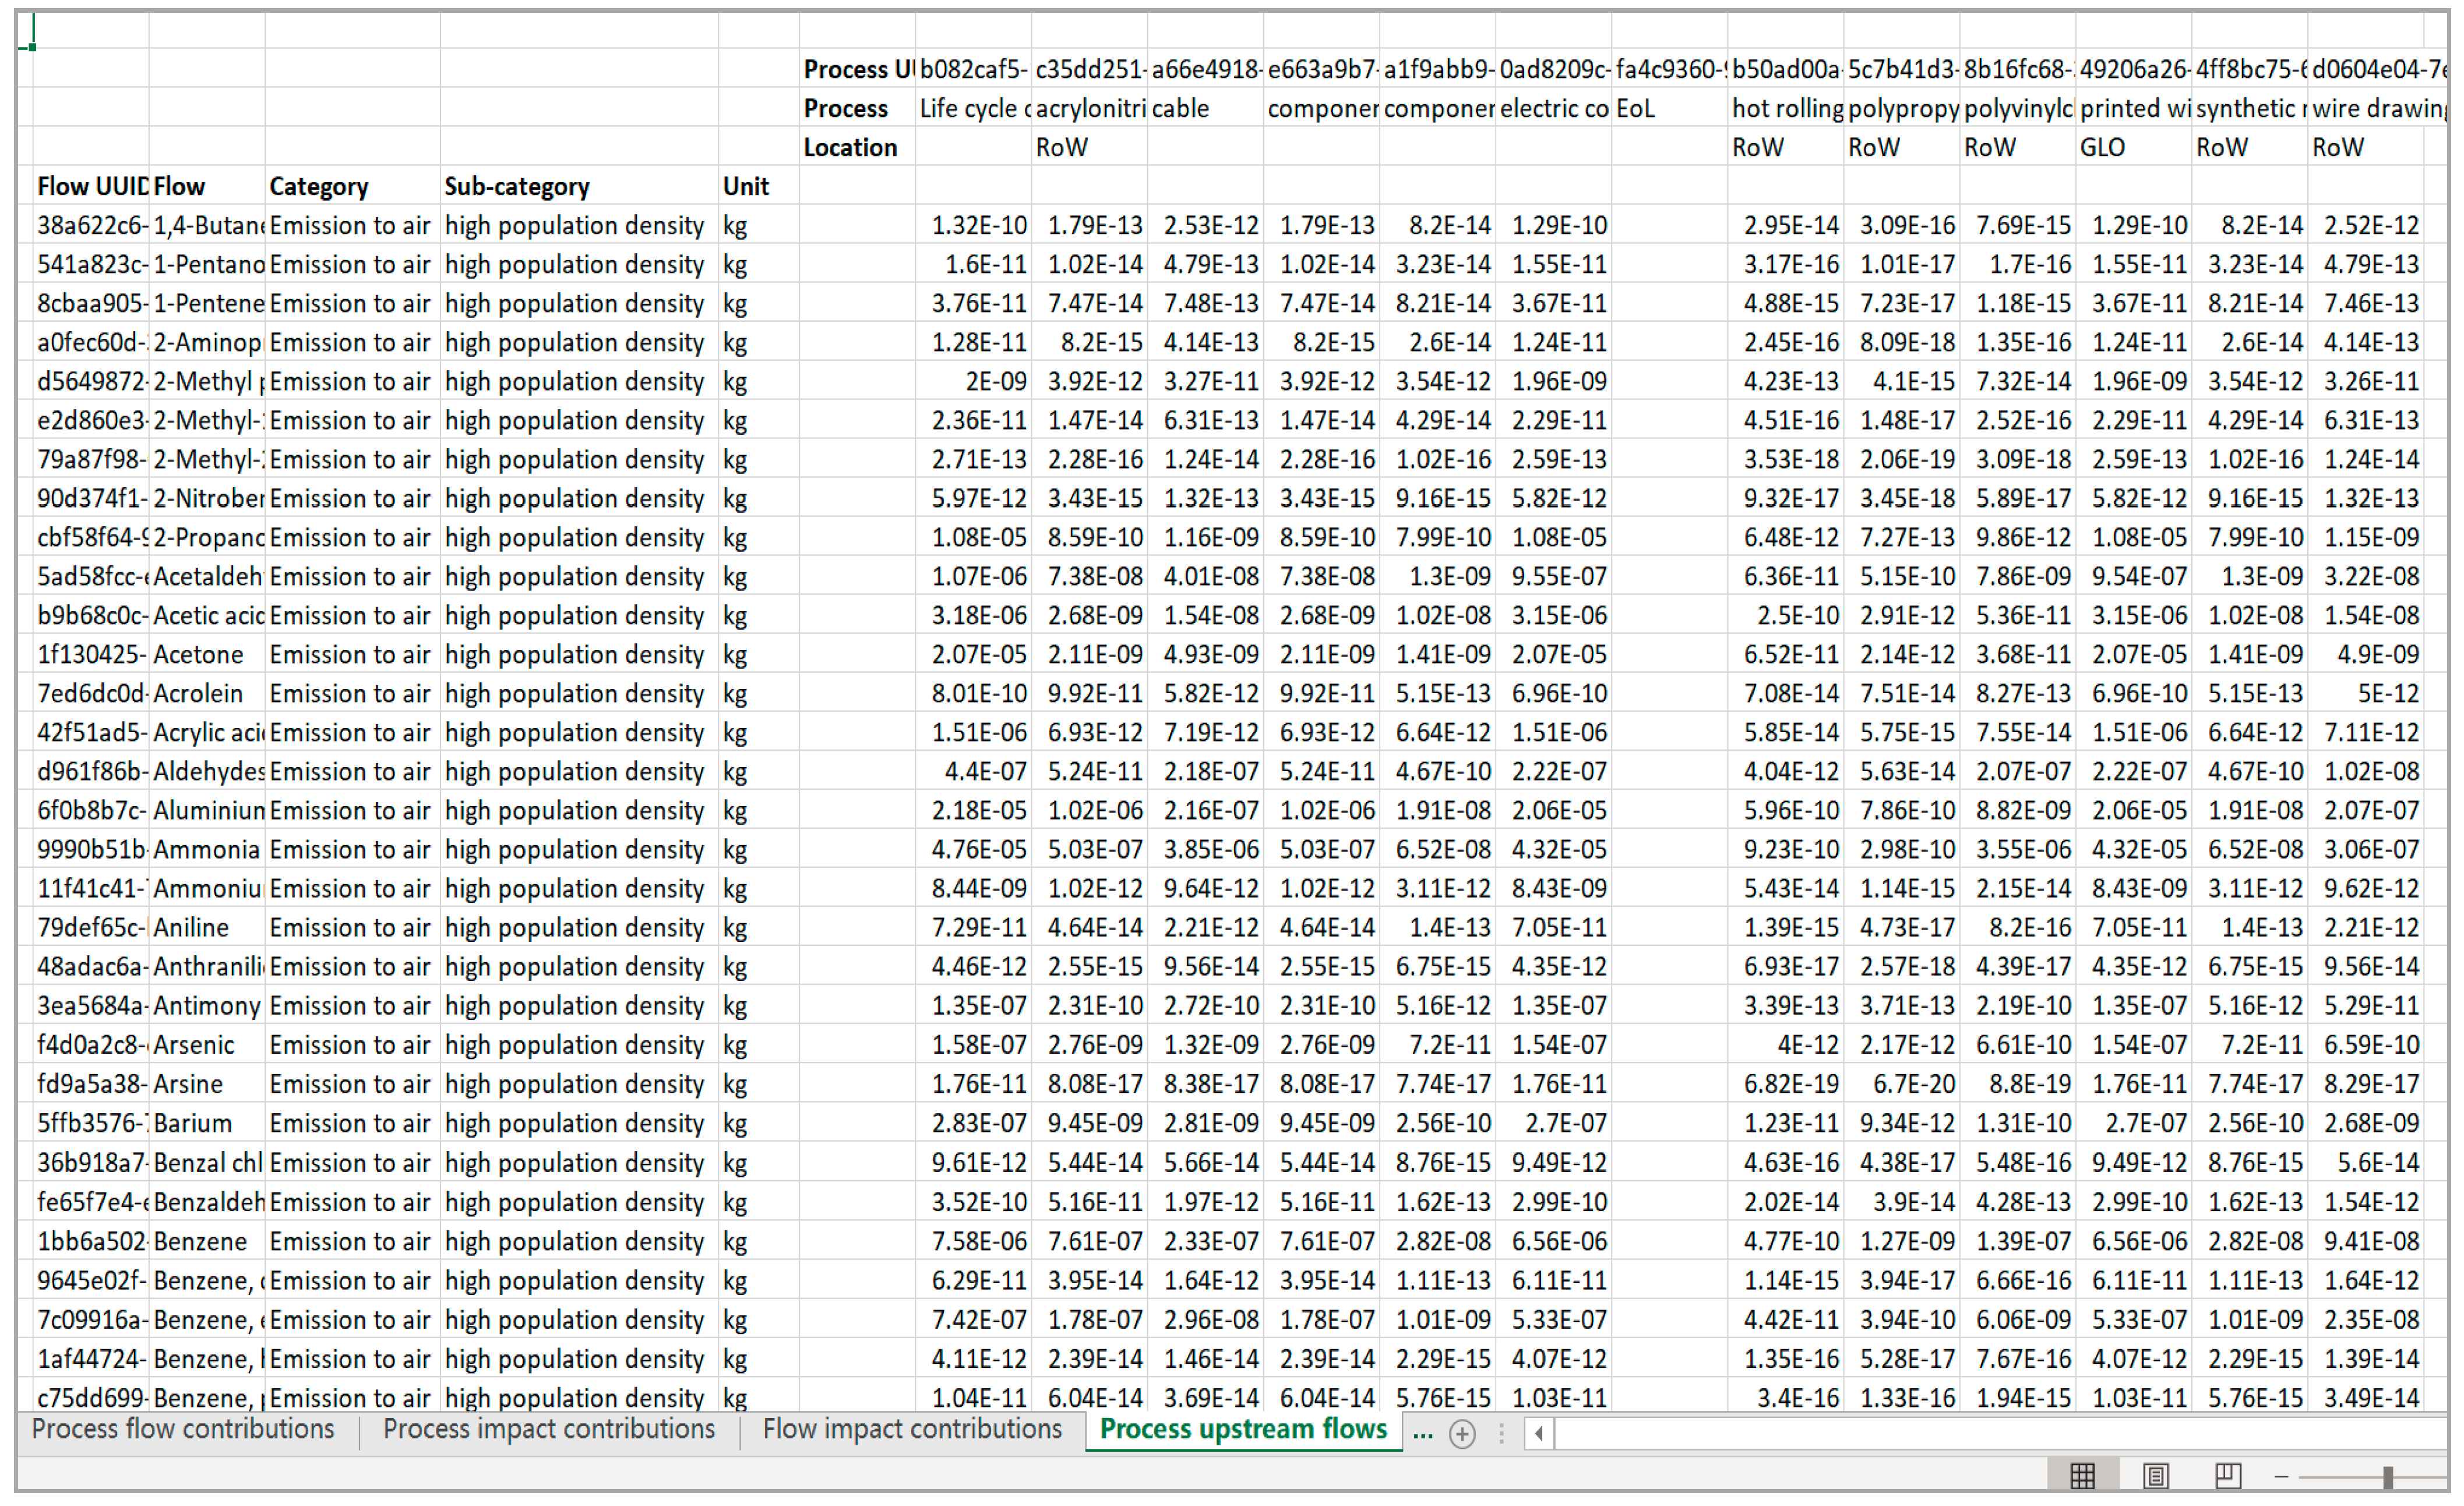
Task: Add a new sheet with plus icon
Action: pos(1462,1434)
